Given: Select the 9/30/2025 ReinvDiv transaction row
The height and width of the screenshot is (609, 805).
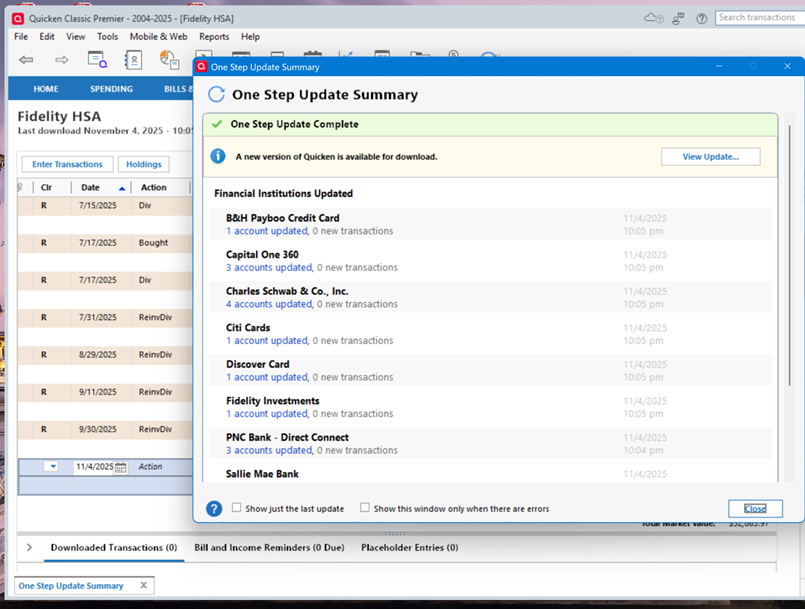Looking at the screenshot, I should 105,429.
